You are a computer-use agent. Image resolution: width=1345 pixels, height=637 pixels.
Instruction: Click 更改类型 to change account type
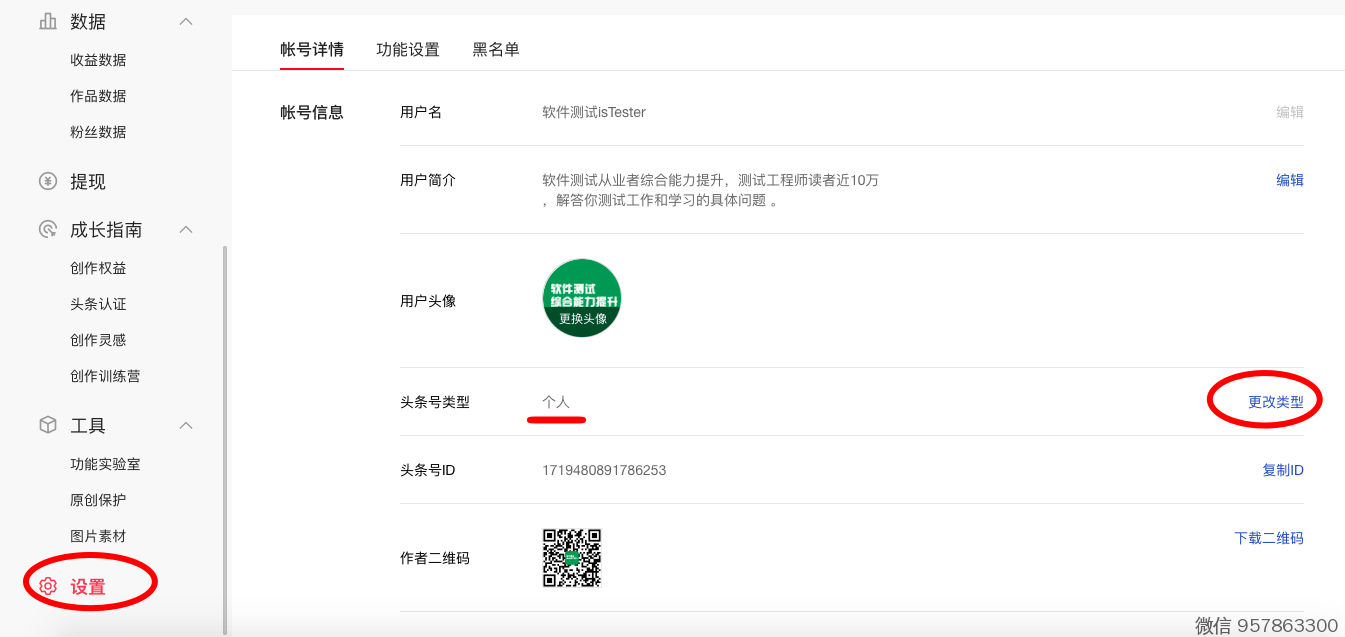coord(1275,402)
